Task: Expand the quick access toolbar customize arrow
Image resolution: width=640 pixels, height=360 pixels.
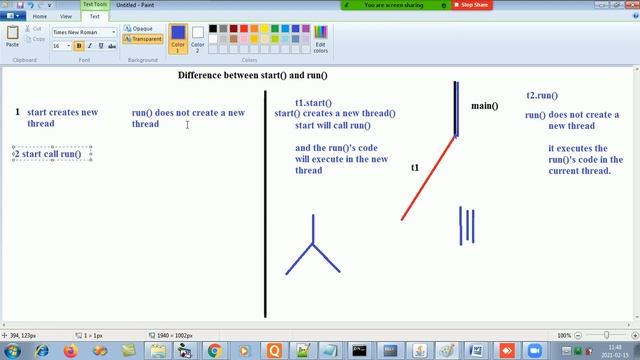Action: [50, 5]
